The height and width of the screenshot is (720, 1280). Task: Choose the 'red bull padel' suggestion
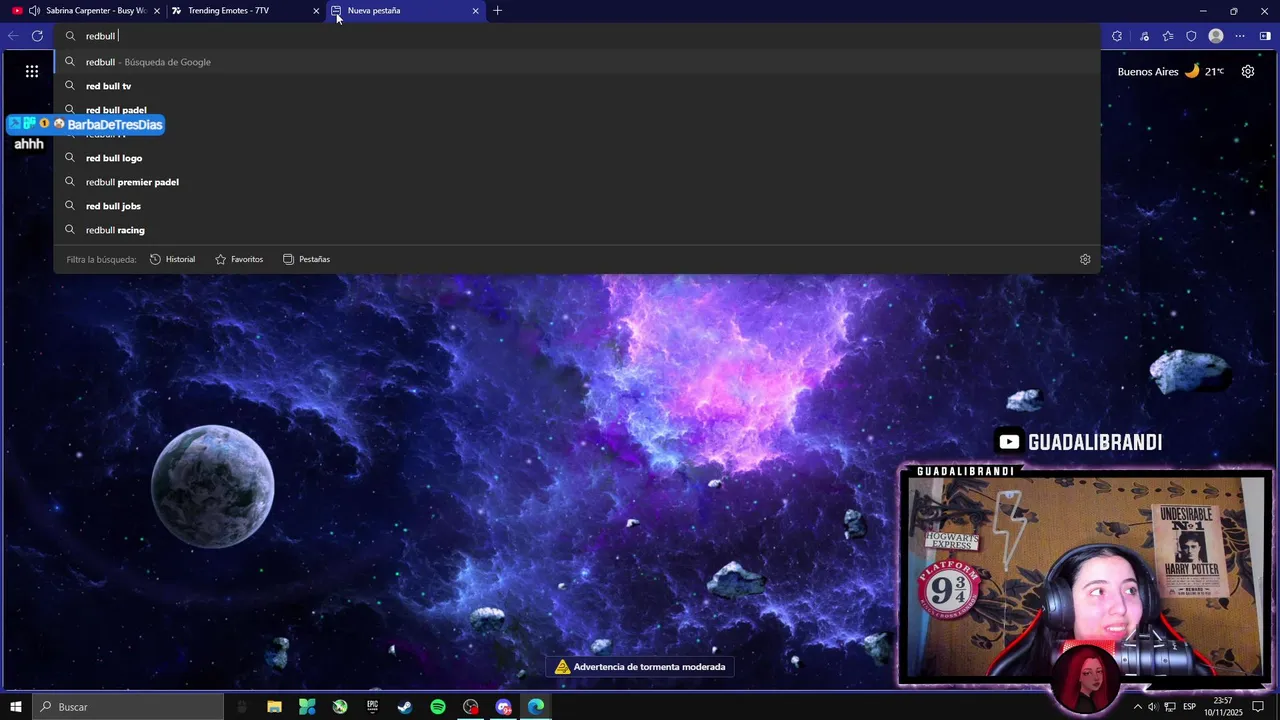(577, 110)
